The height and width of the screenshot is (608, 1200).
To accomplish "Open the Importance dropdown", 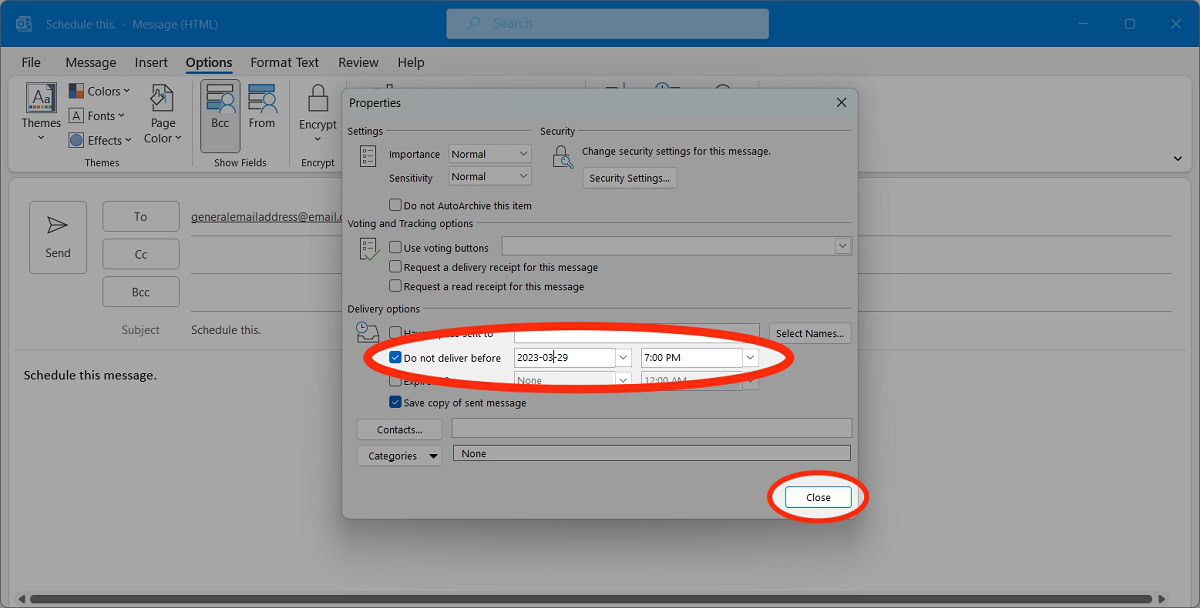I will (x=490, y=154).
